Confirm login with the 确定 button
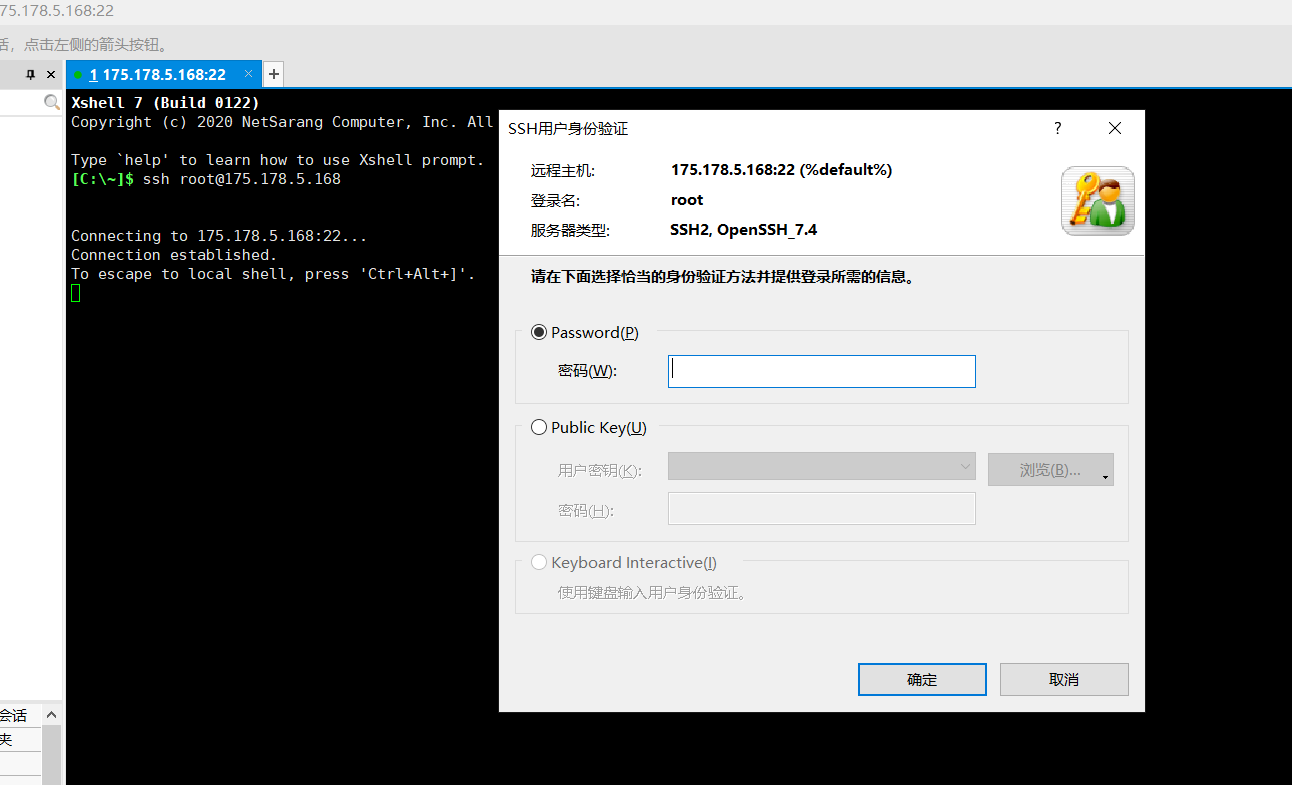 [x=922, y=680]
